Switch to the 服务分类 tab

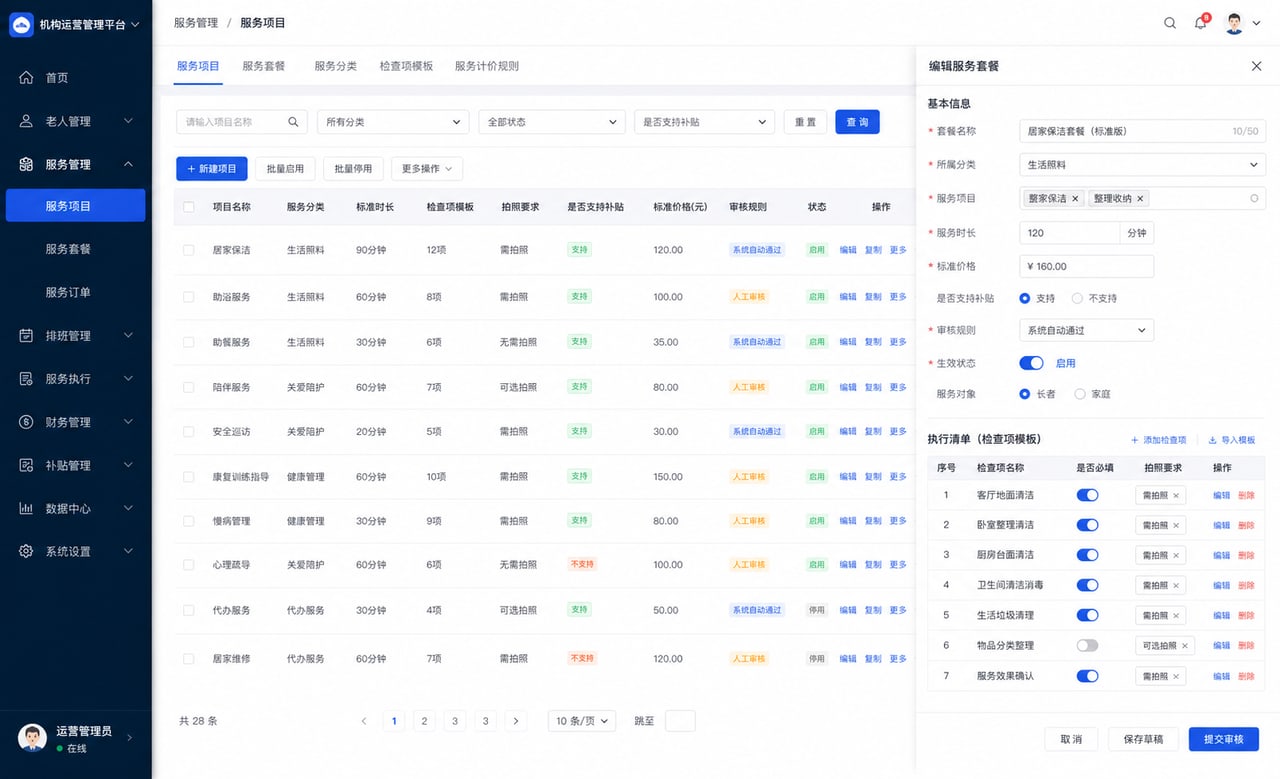[x=336, y=66]
